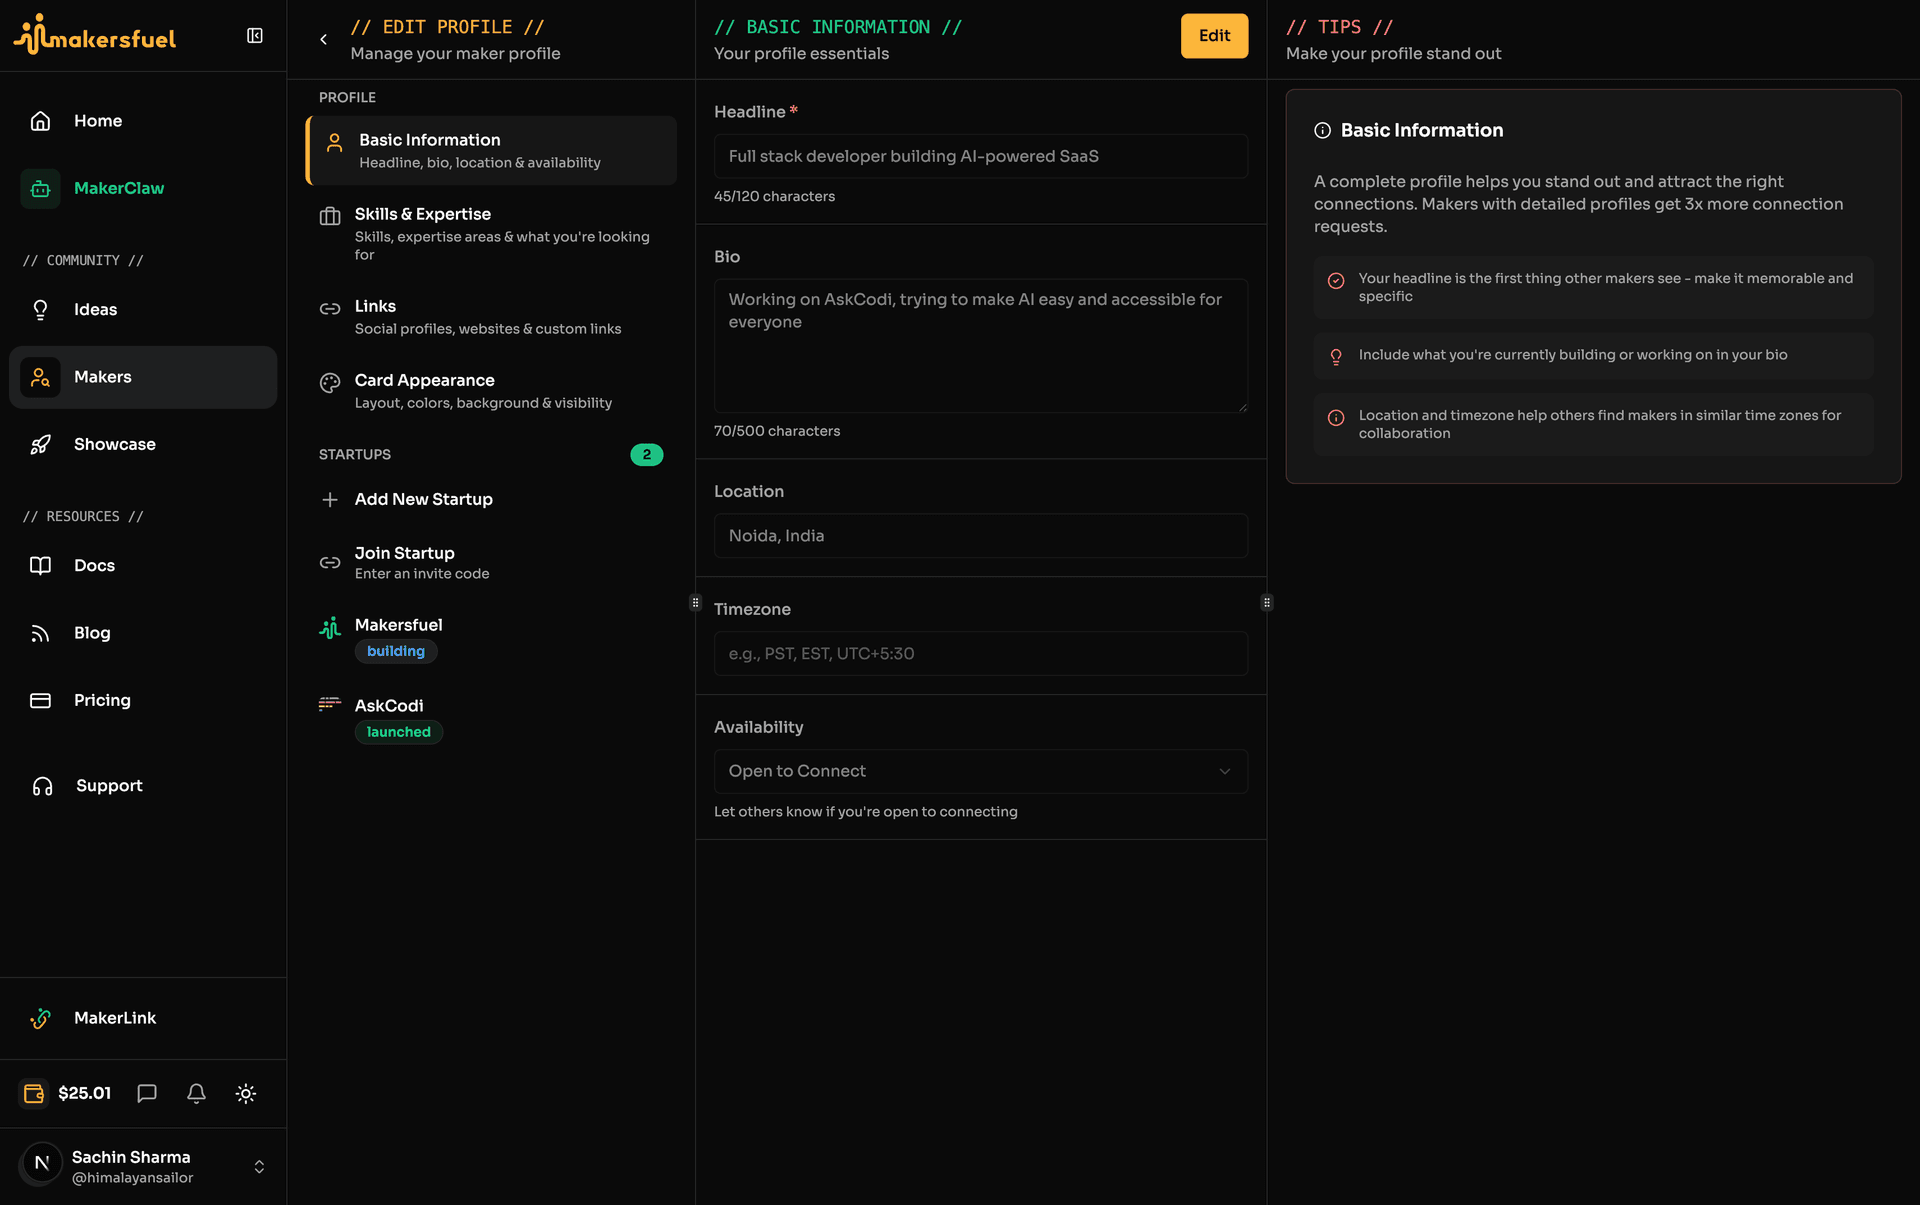Click the location tip info icon
The image size is (1920, 1205).
[x=1336, y=418]
